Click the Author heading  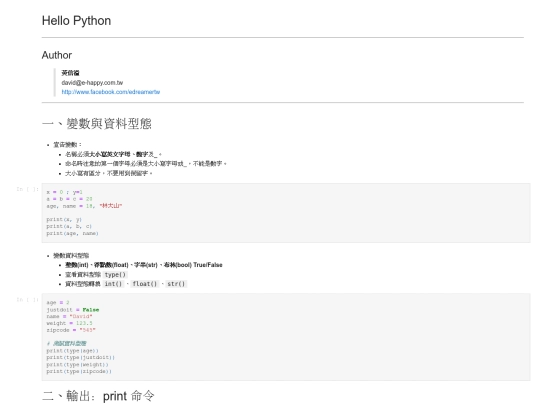coord(57,55)
